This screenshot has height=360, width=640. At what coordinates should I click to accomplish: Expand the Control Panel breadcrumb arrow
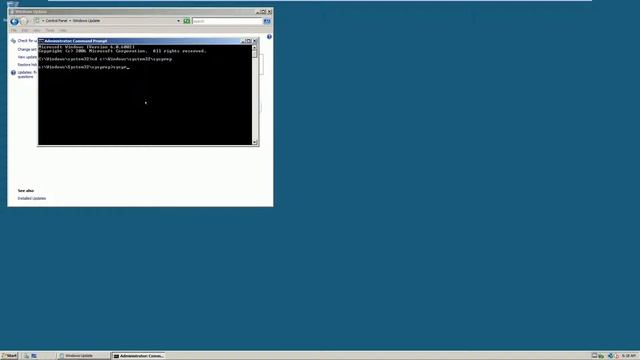pyautogui.click(x=70, y=21)
